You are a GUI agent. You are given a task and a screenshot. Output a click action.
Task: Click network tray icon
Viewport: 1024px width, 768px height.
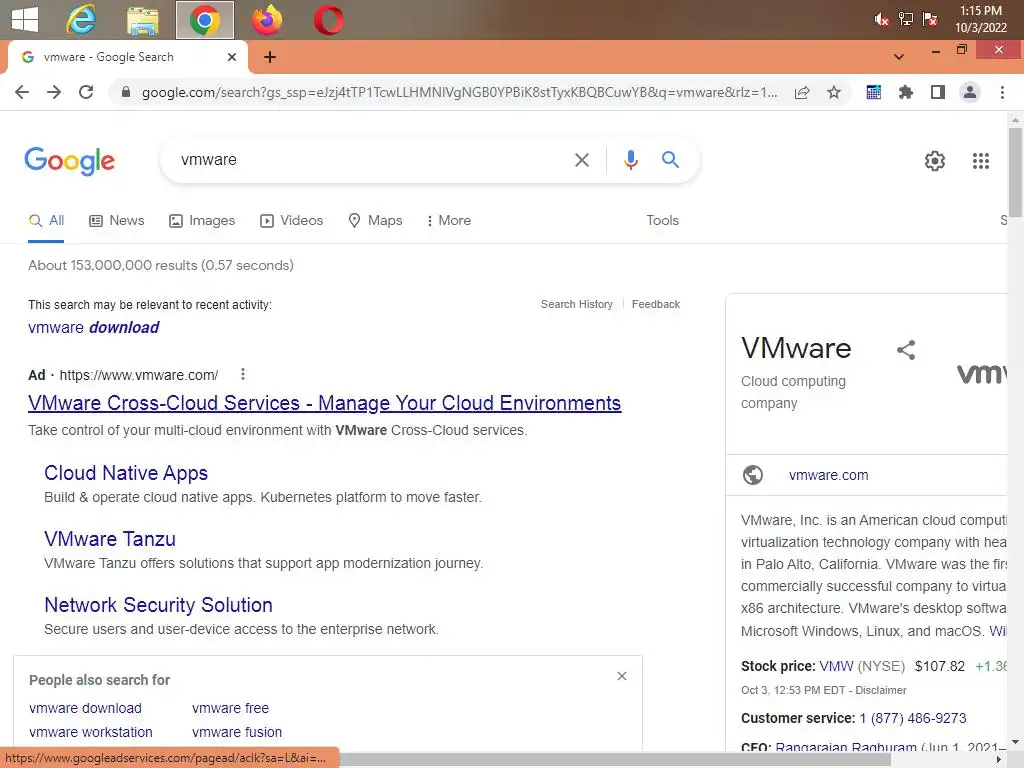[x=906, y=19]
